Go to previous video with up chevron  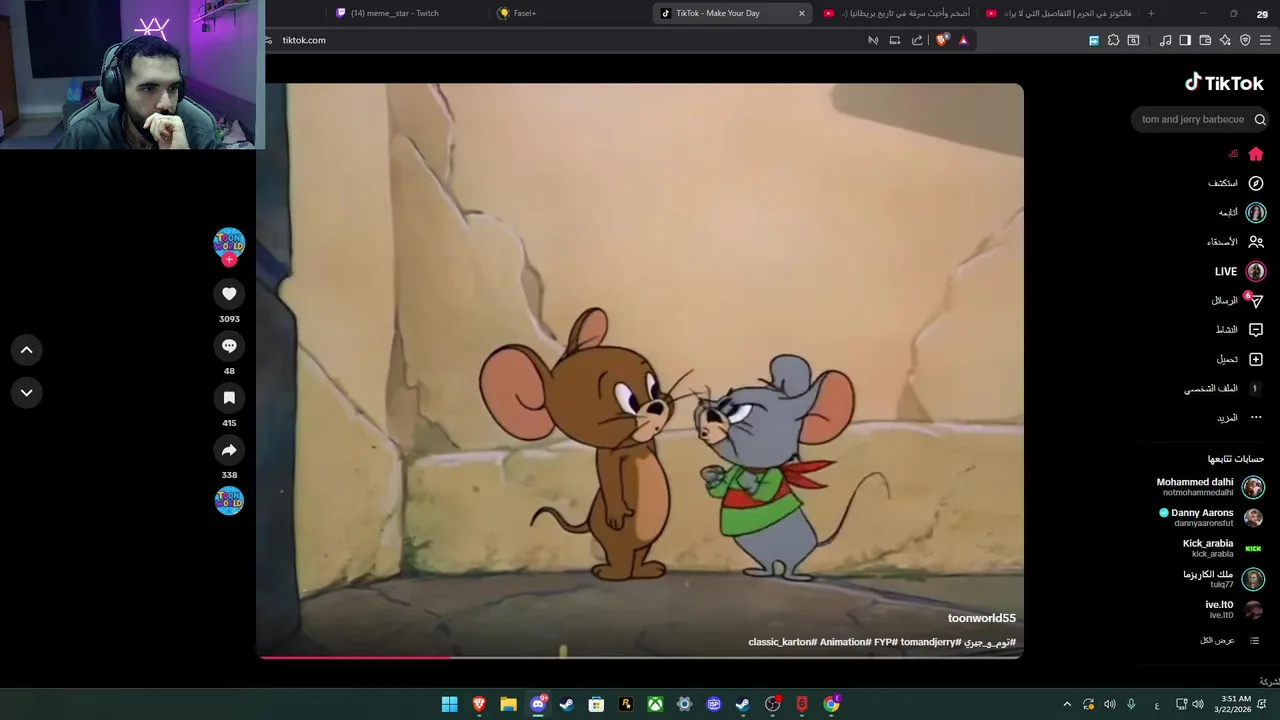pos(27,350)
